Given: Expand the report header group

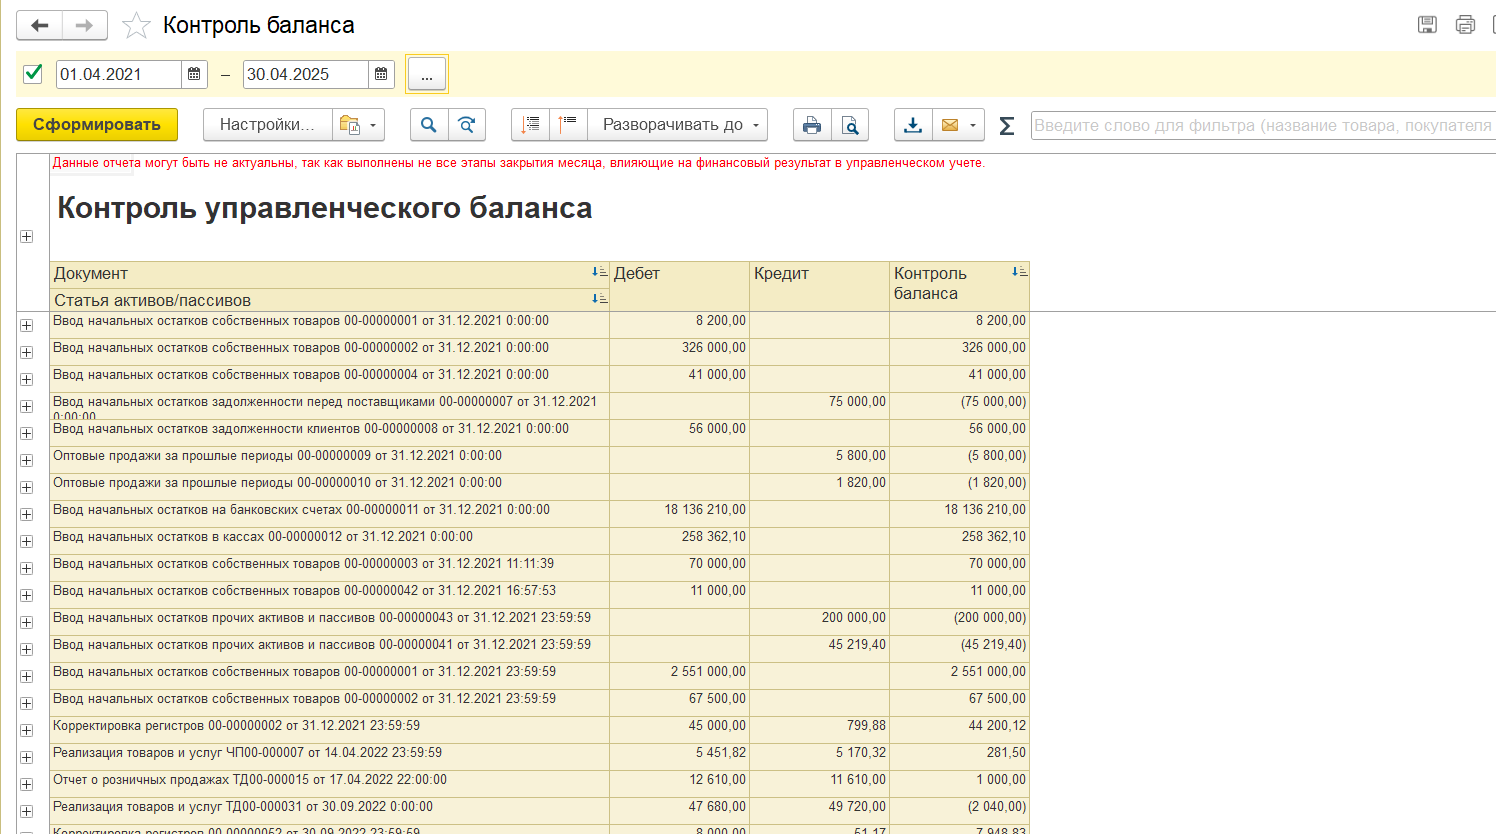Looking at the screenshot, I should [27, 236].
